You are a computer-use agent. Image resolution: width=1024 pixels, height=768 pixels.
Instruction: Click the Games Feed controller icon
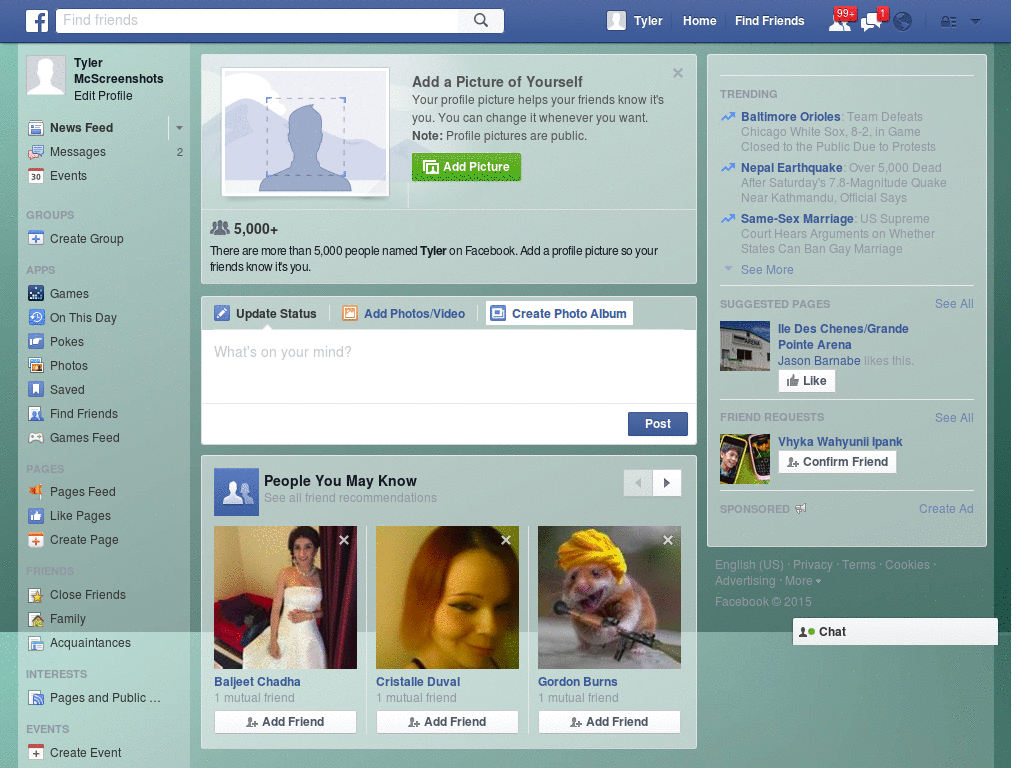tap(36, 438)
